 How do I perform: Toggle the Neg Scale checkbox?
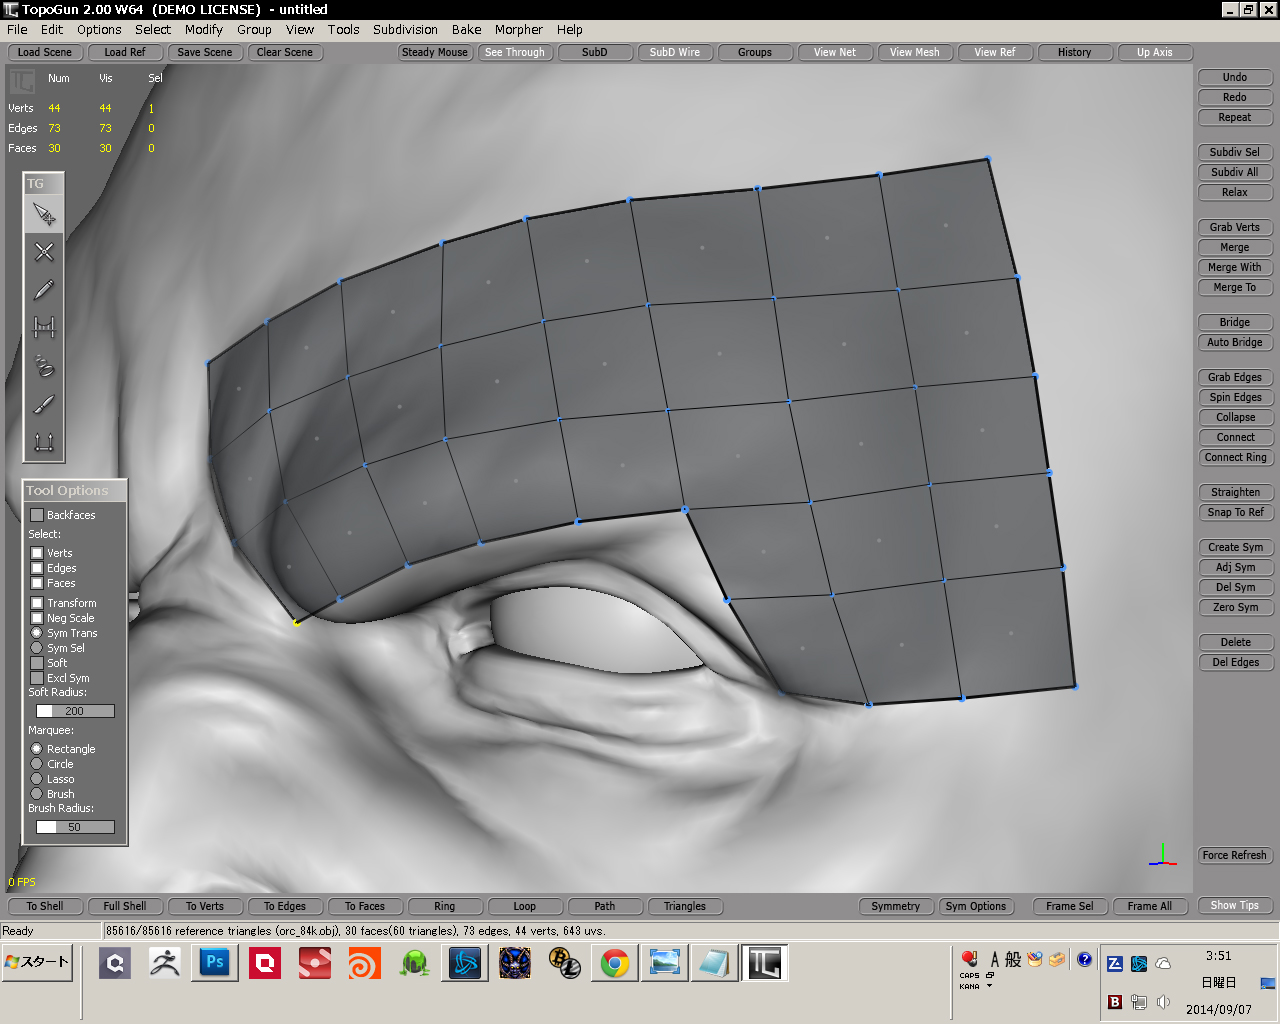(x=37, y=618)
